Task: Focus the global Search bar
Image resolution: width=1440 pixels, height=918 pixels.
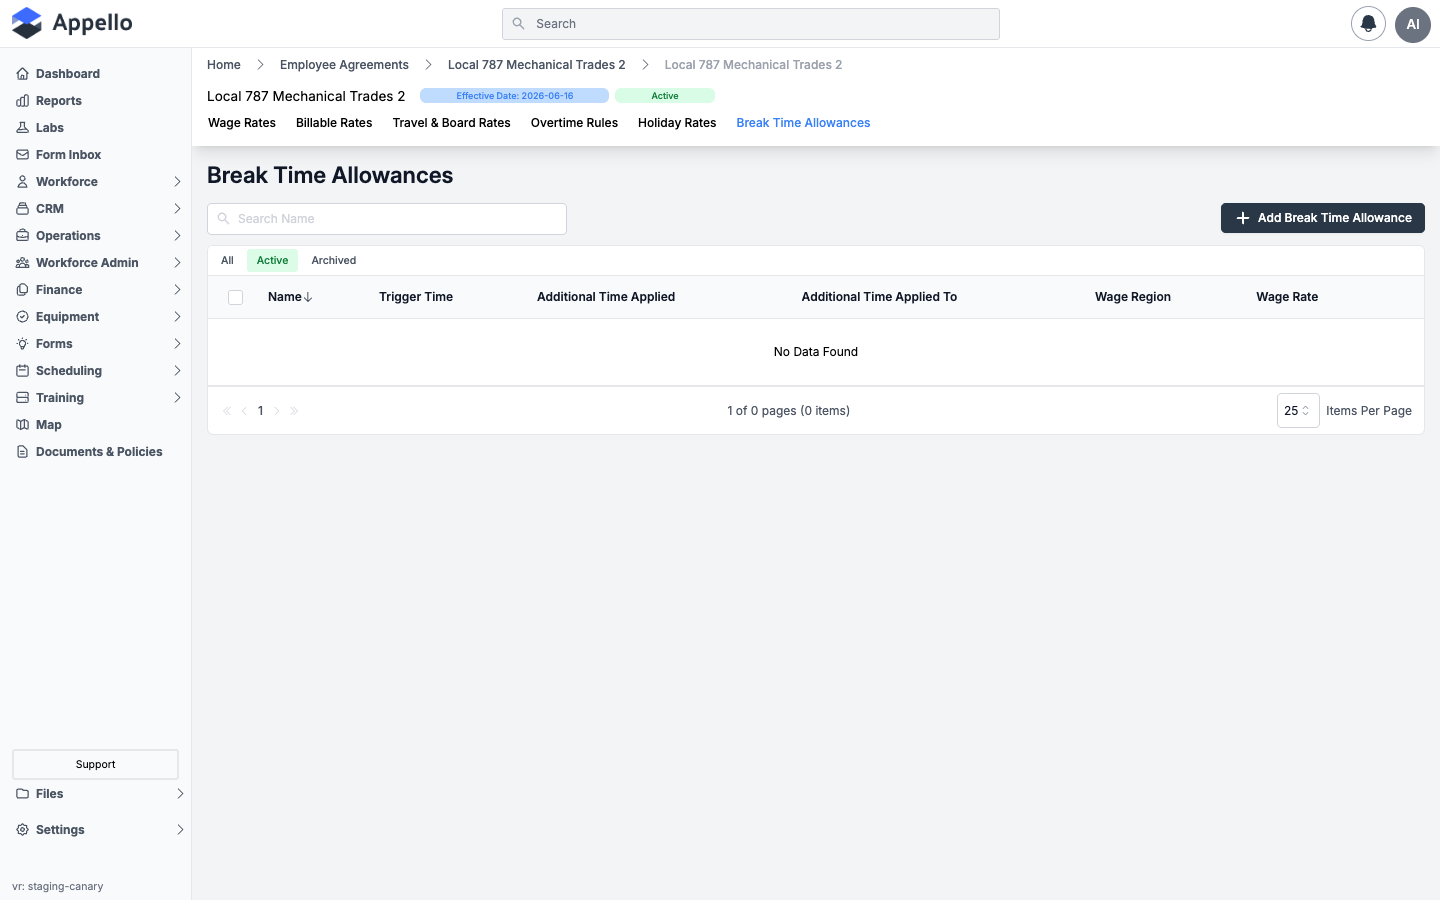Action: 751,24
